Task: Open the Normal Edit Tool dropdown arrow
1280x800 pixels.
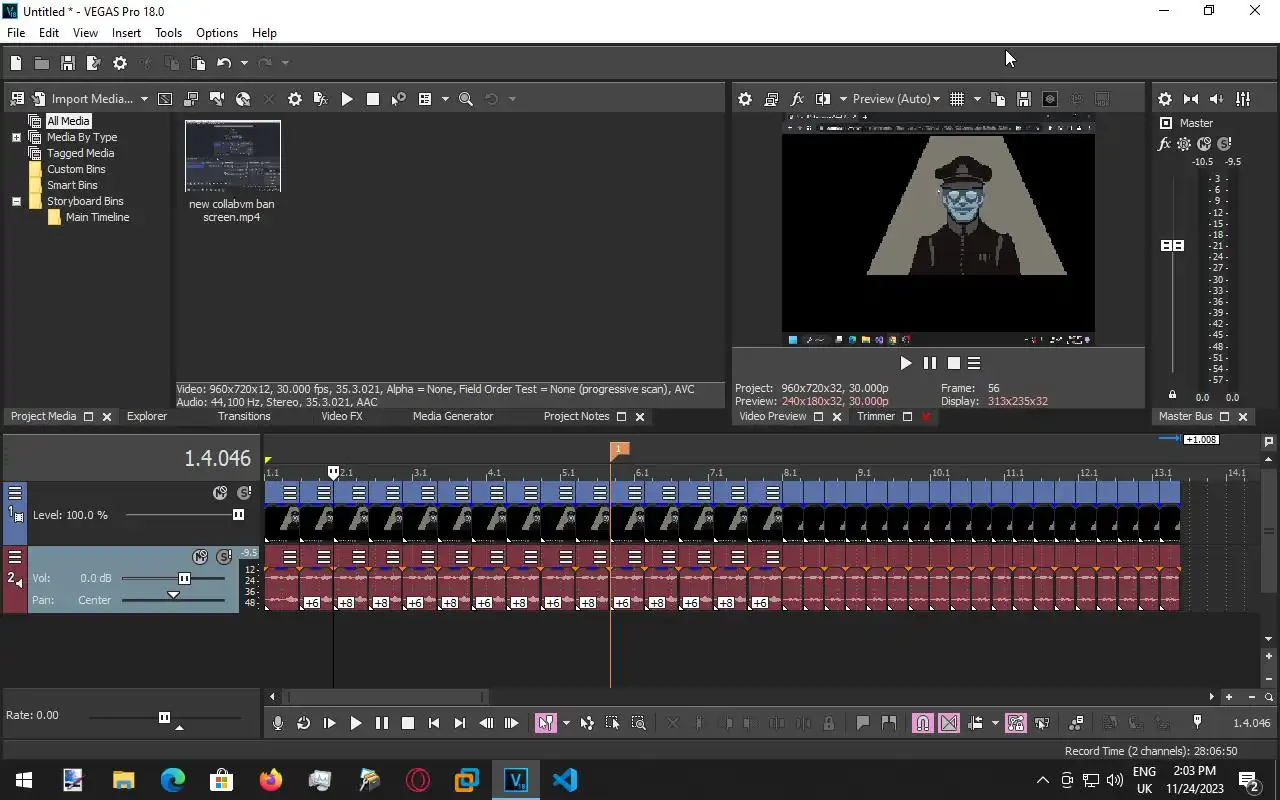Action: point(565,723)
